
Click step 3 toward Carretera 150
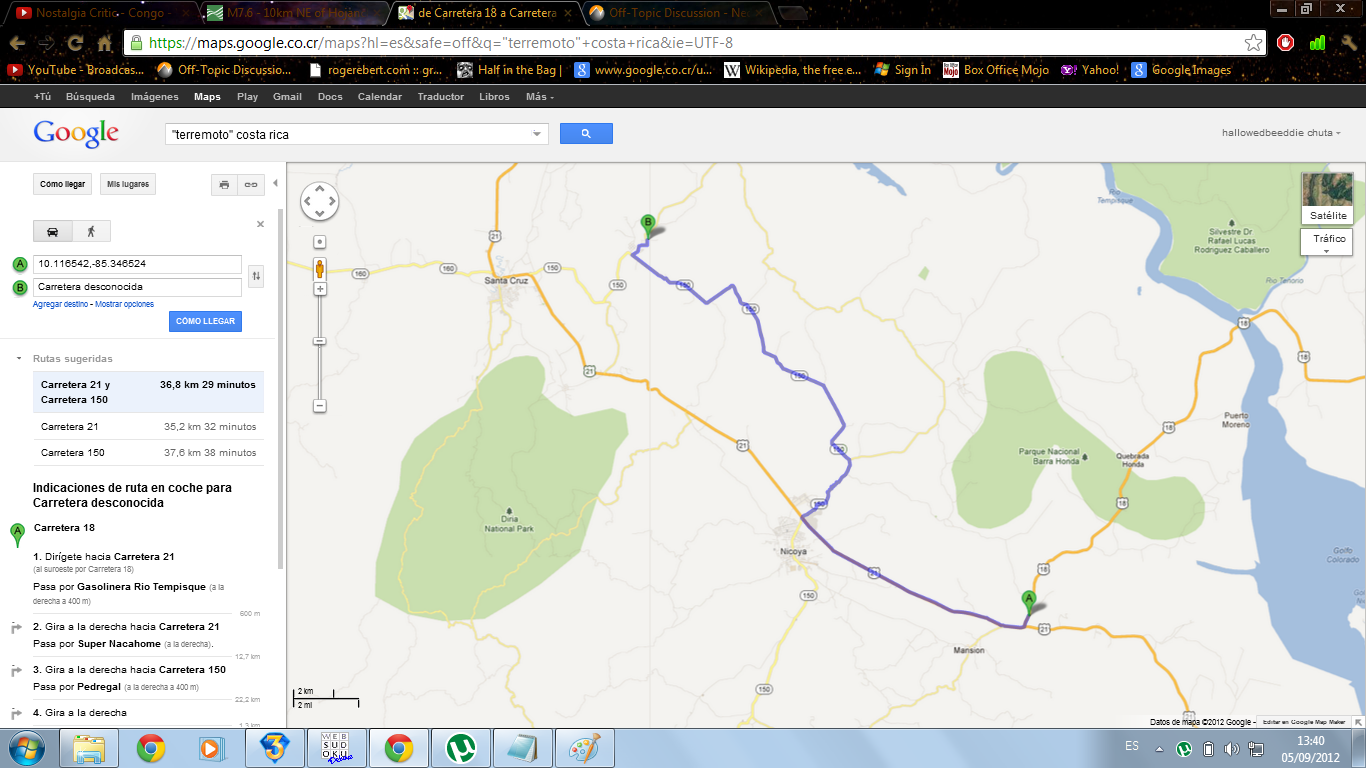pyautogui.click(x=129, y=670)
